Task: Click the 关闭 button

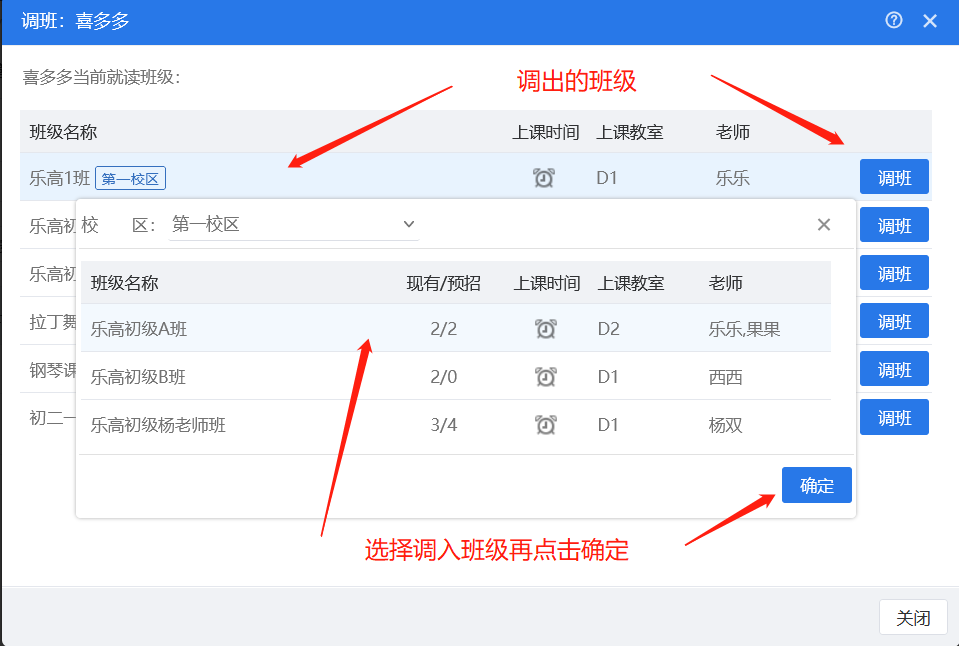Action: point(913,617)
